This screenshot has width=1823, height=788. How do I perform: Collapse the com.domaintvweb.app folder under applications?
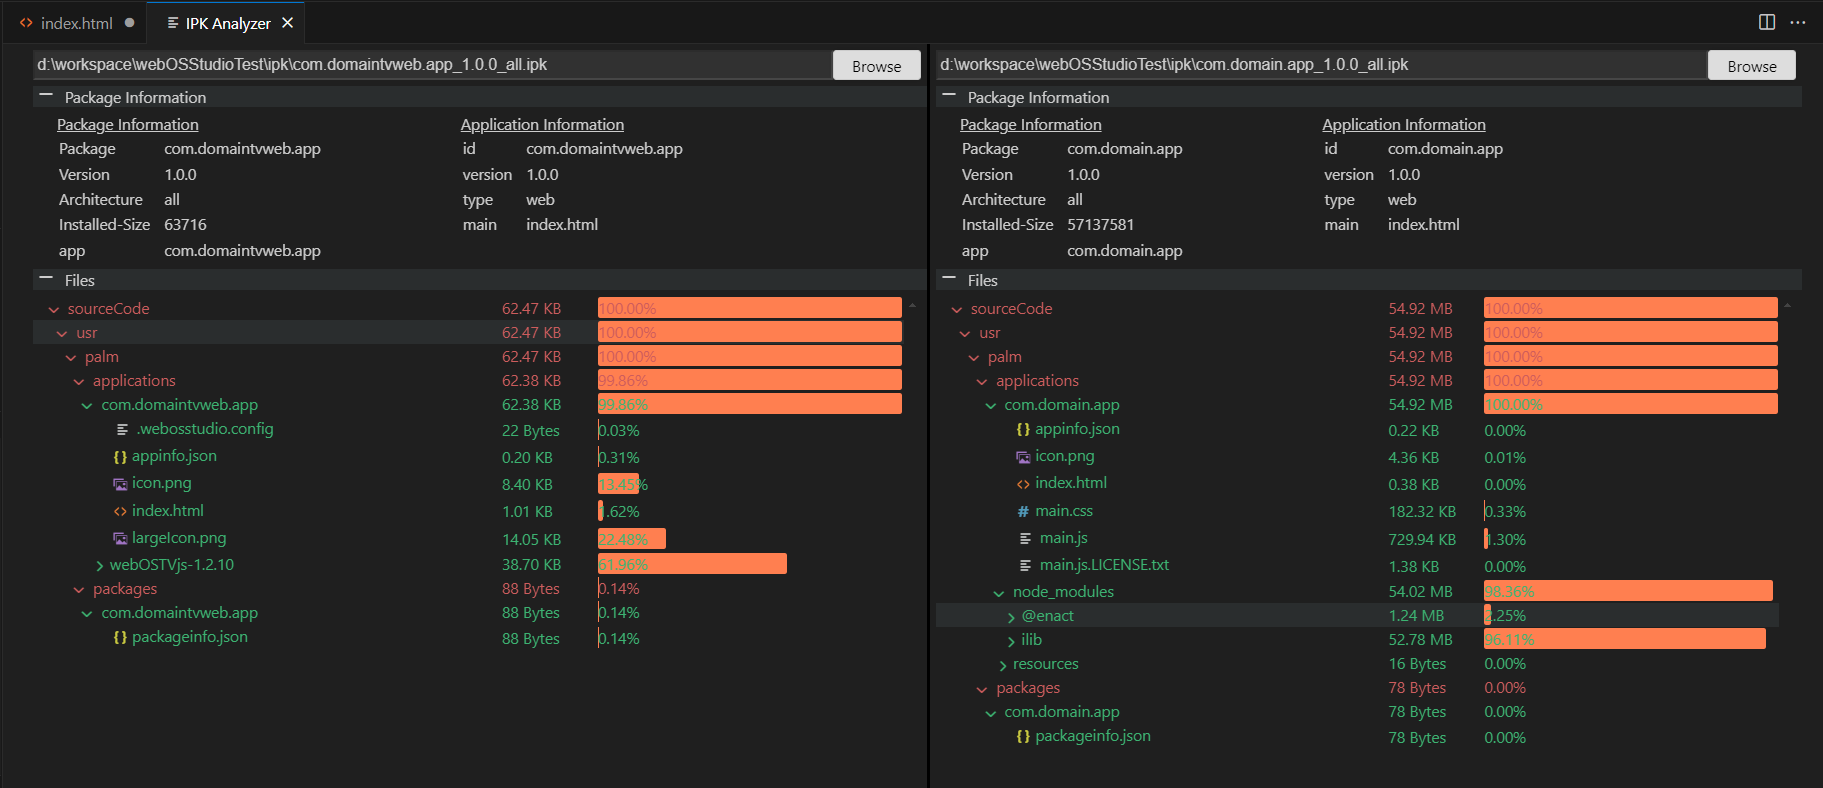pyautogui.click(x=87, y=406)
